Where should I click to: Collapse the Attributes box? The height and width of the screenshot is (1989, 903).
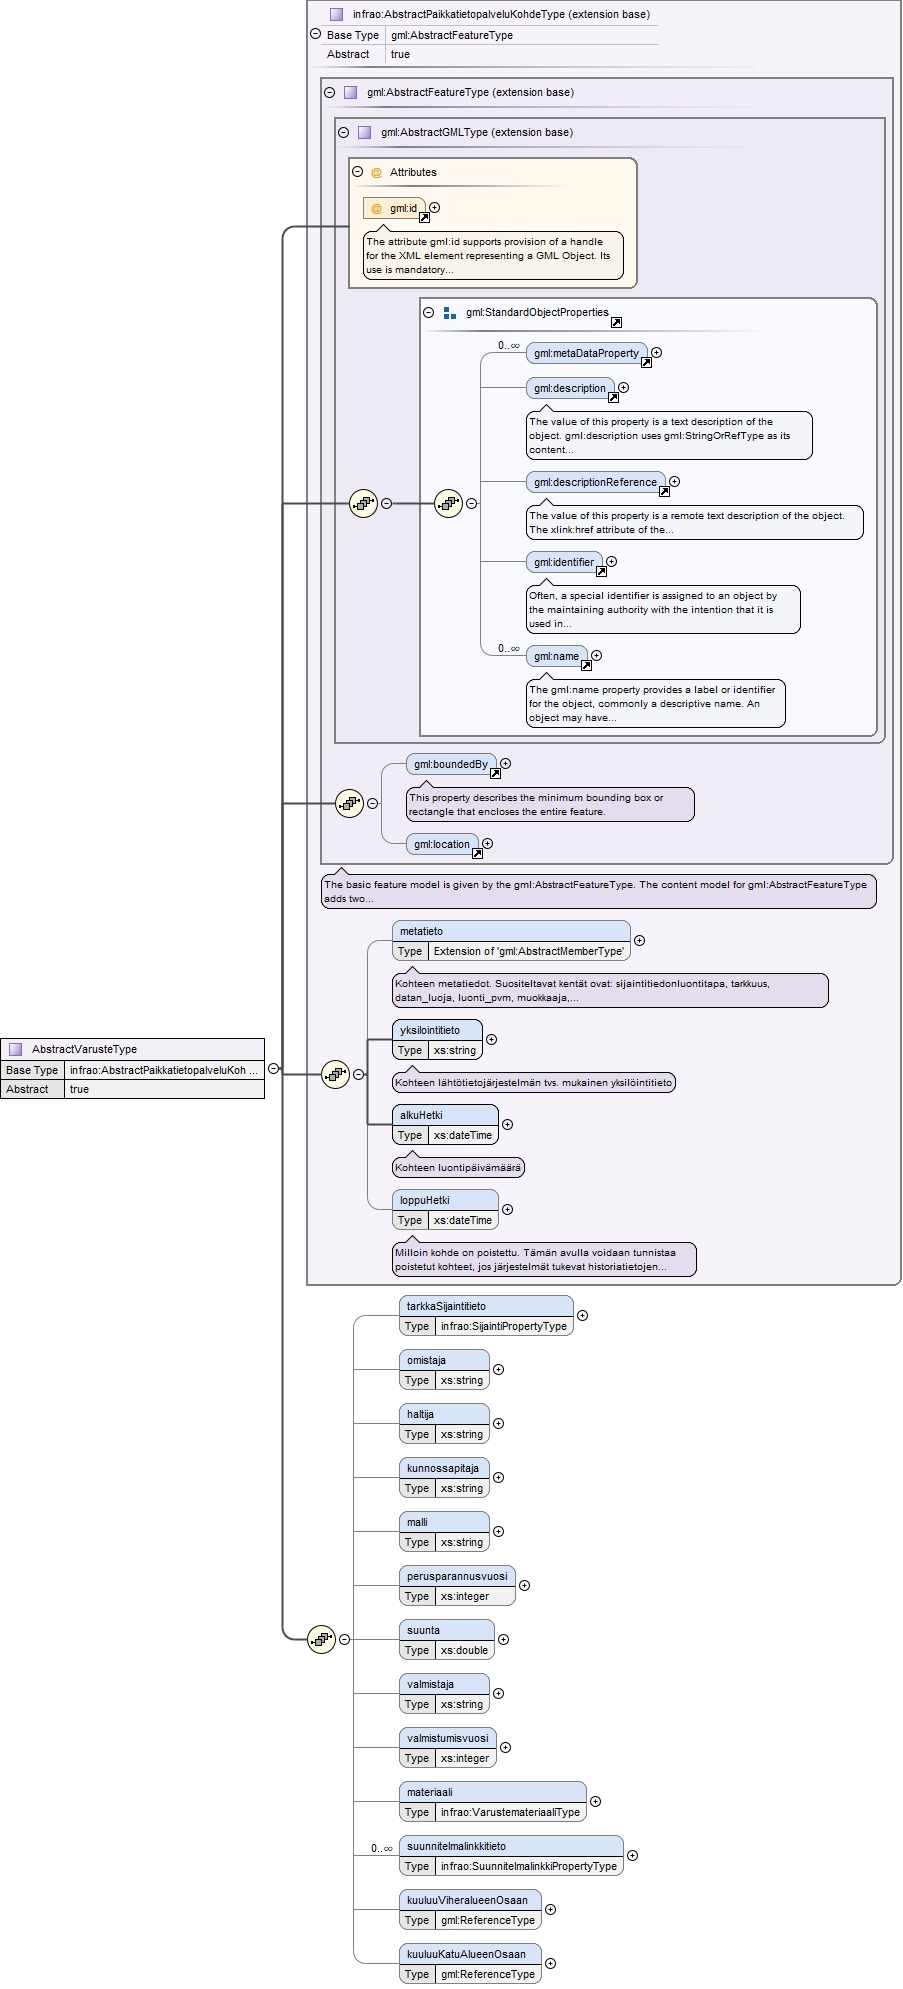click(x=358, y=172)
